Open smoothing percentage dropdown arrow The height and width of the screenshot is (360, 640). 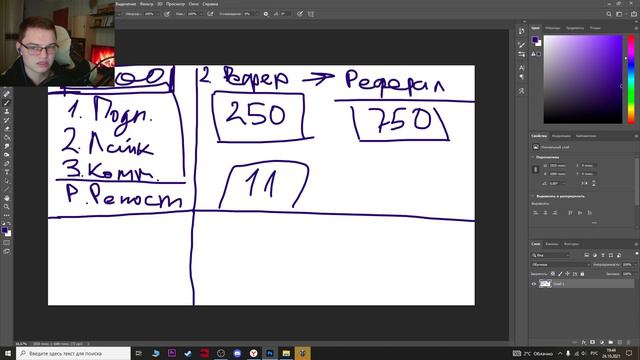click(x=256, y=14)
